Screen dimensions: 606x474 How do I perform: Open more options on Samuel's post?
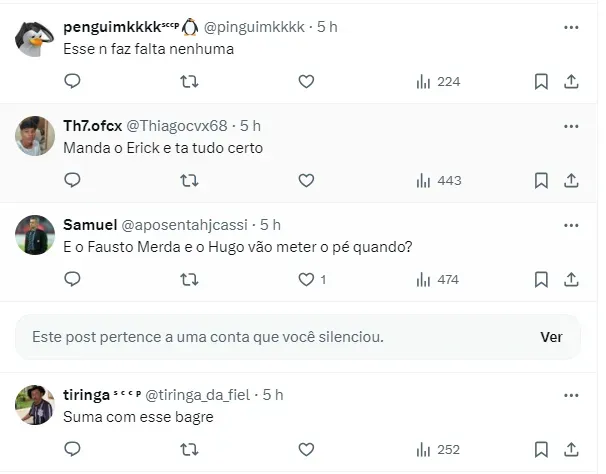pos(571,225)
